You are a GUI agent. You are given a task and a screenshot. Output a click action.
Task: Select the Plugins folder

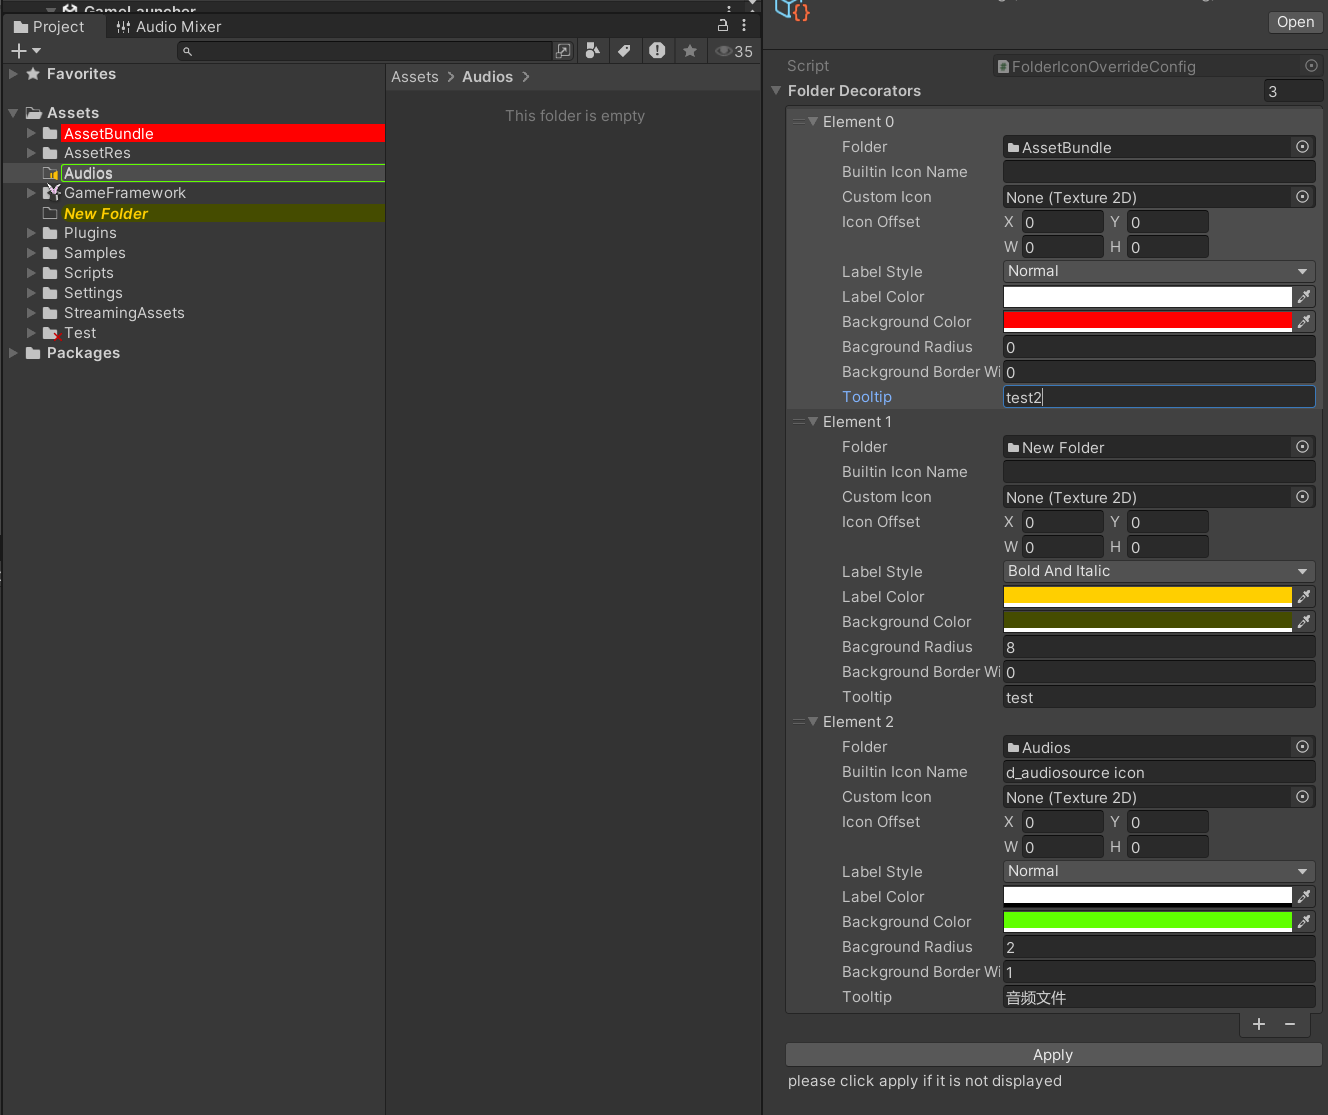coord(90,233)
